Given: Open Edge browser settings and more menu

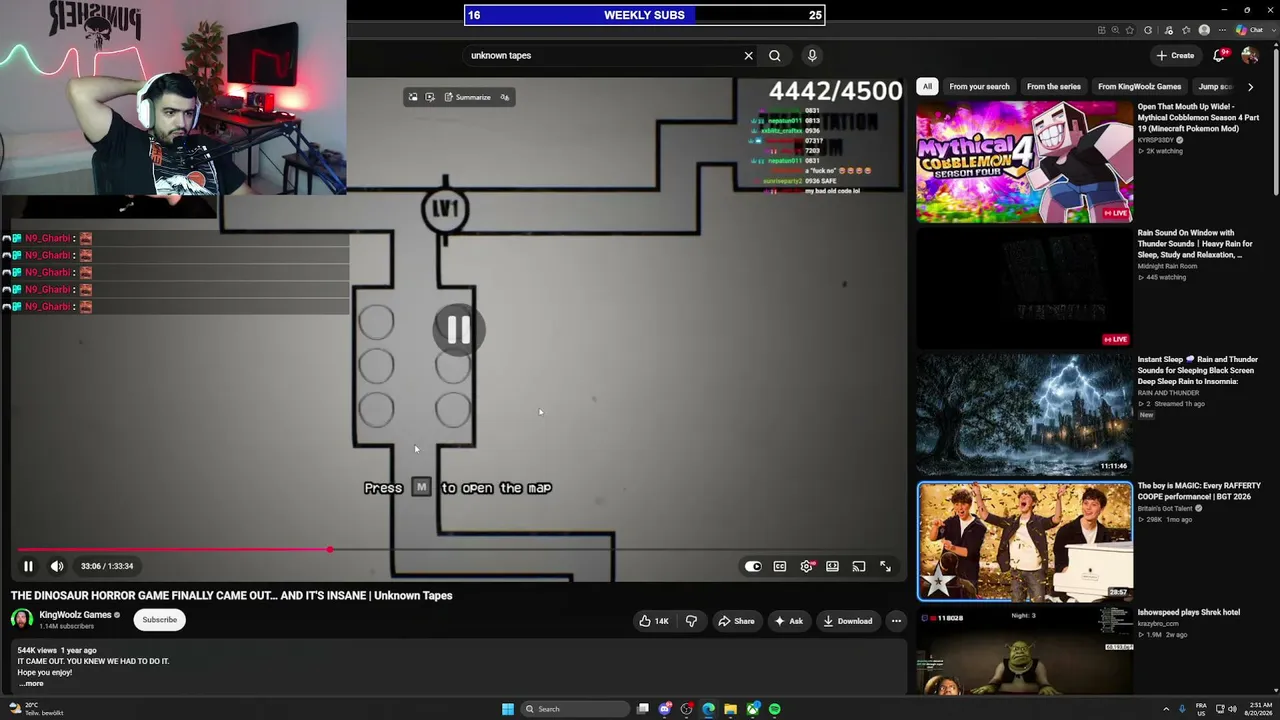Looking at the screenshot, I should click(1222, 30).
